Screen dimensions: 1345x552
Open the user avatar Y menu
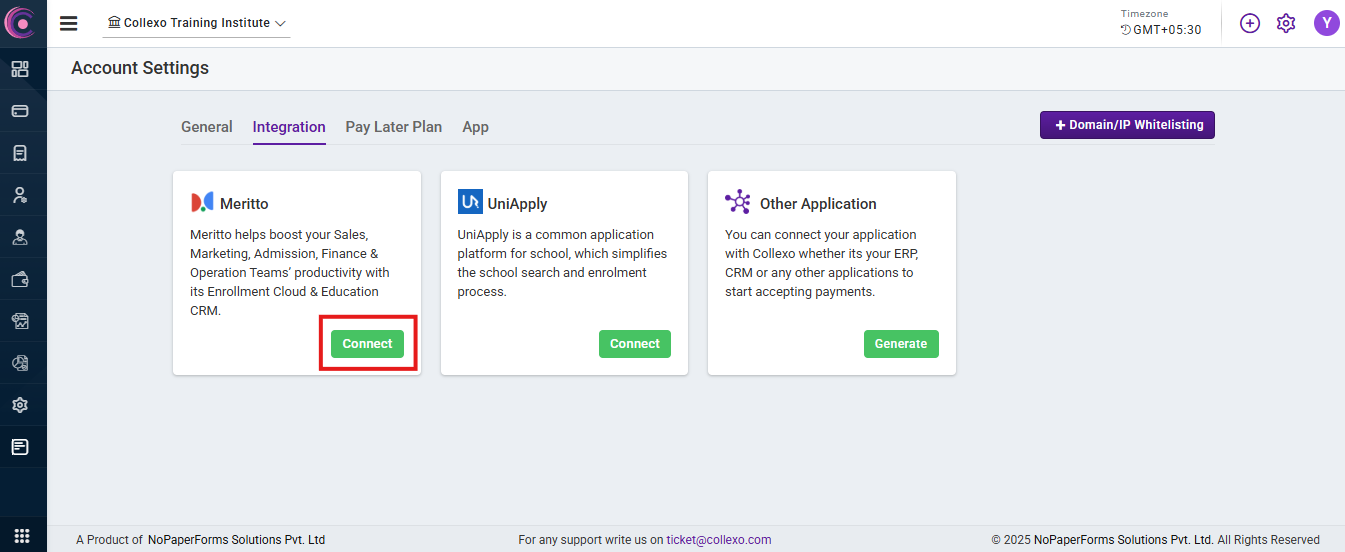pyautogui.click(x=1327, y=23)
